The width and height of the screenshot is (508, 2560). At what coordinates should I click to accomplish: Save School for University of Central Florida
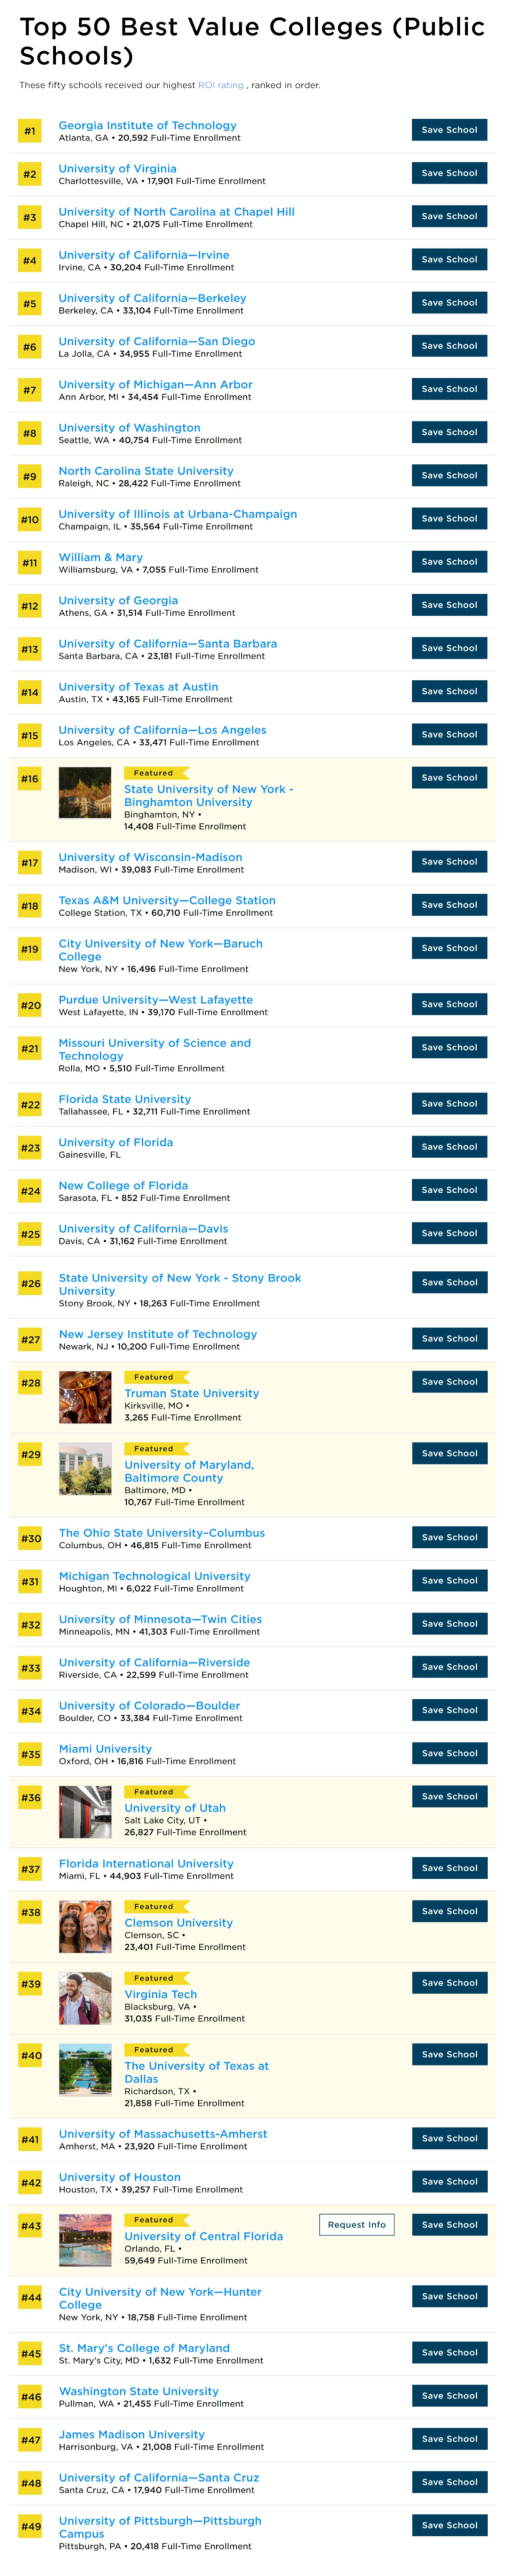tap(449, 2224)
